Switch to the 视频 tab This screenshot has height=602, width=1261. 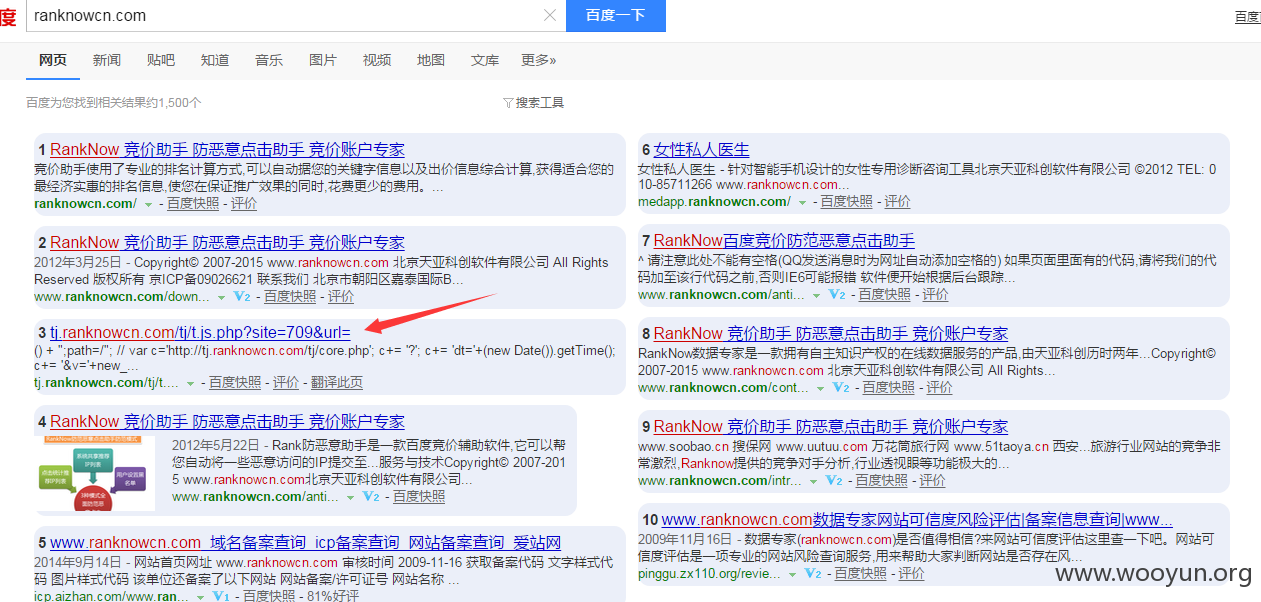[x=377, y=60]
